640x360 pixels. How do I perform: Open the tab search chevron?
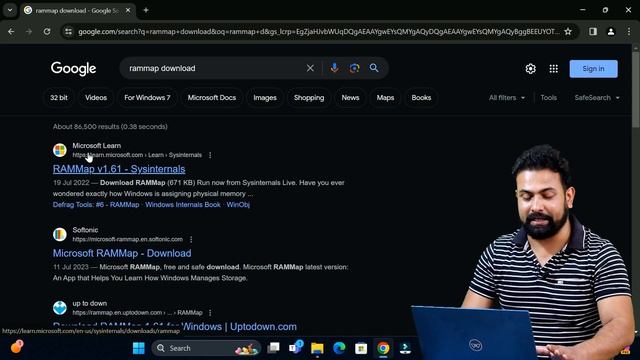point(10,10)
